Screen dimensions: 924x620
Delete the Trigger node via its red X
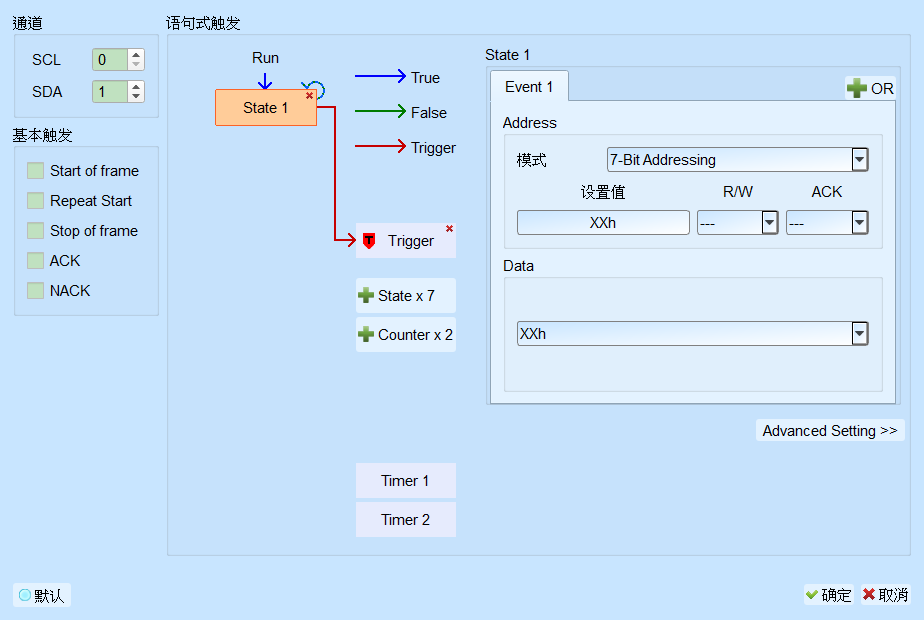[x=450, y=229]
